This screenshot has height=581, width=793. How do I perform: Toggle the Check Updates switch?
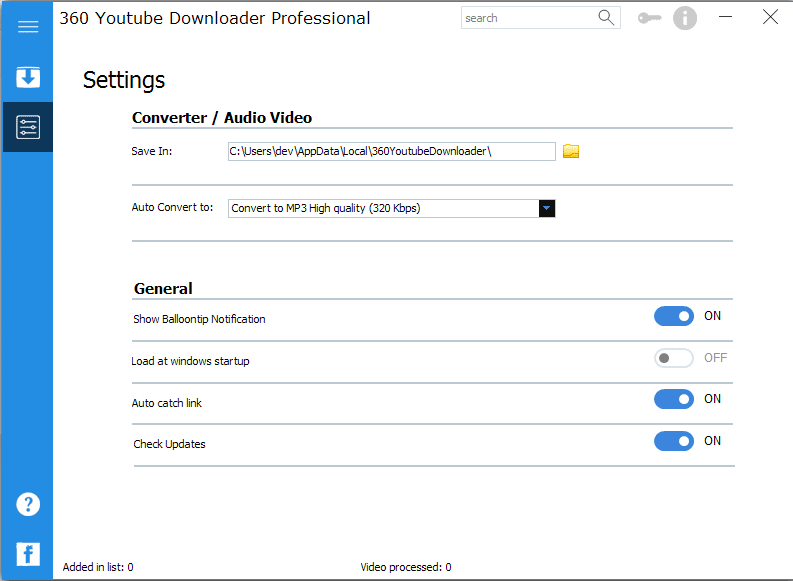[x=674, y=441]
